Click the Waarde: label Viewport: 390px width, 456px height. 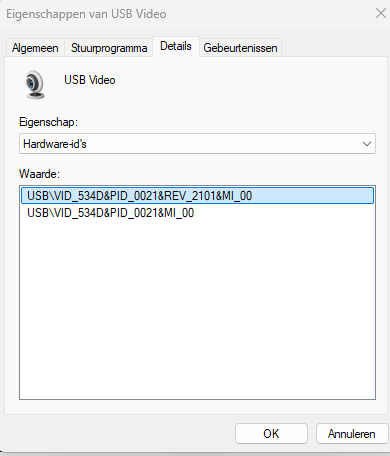coord(39,174)
